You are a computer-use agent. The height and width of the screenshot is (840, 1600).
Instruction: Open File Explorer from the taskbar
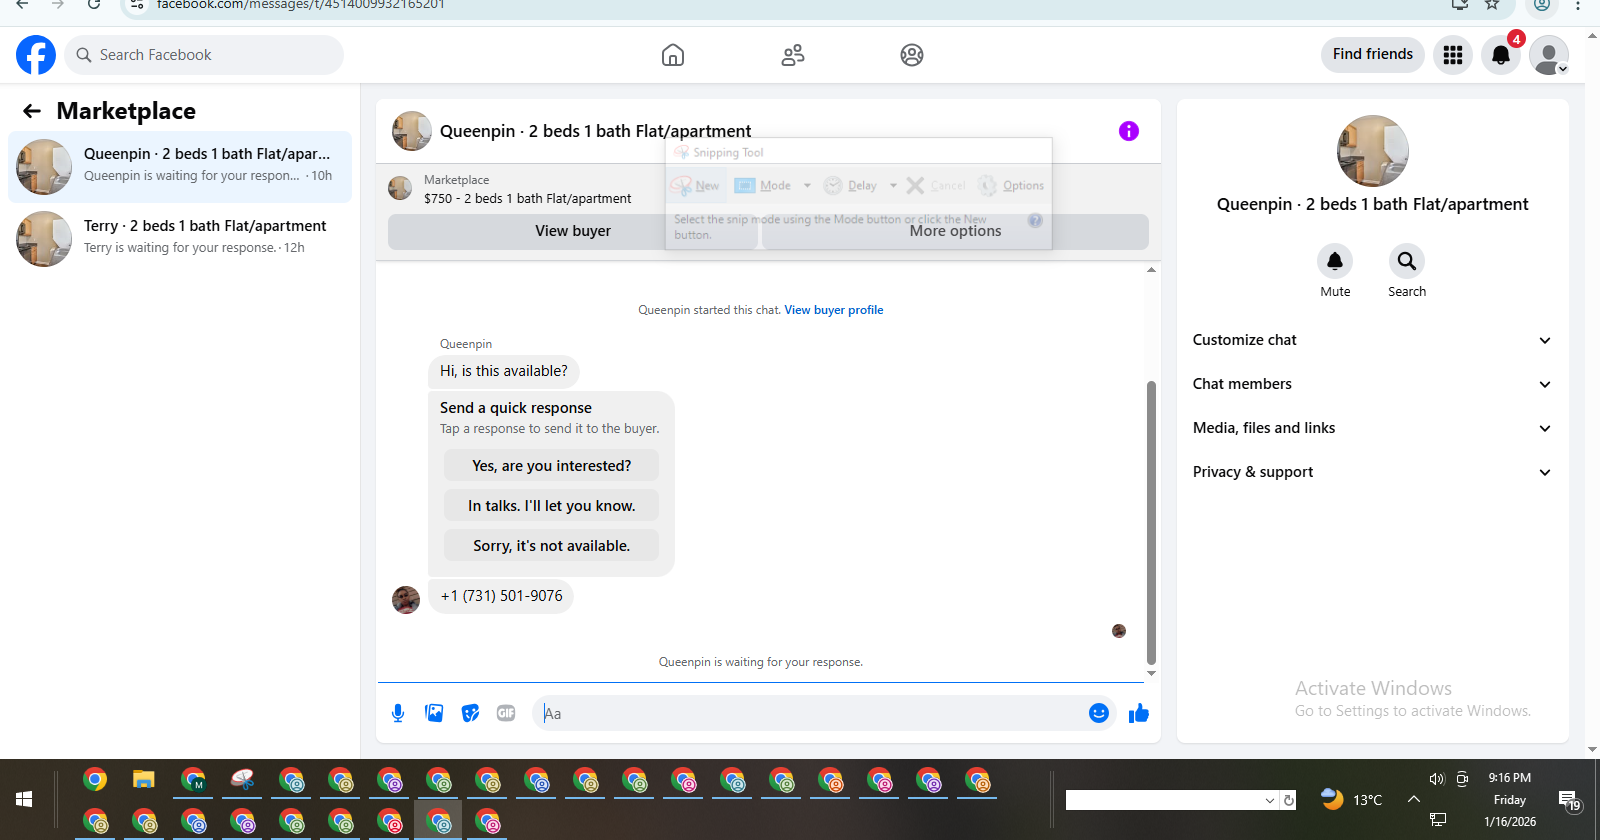[x=144, y=780]
